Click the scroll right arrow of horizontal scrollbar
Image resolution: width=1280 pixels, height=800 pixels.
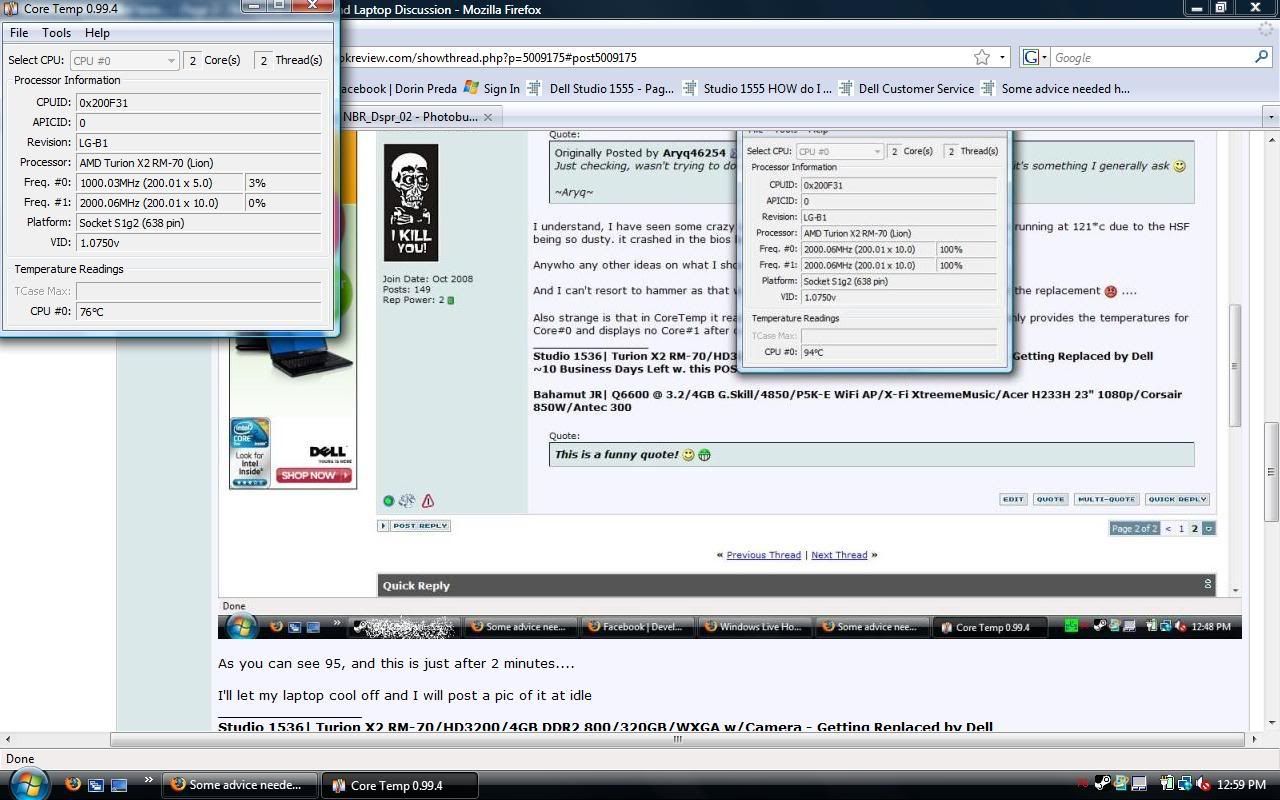click(x=1255, y=740)
